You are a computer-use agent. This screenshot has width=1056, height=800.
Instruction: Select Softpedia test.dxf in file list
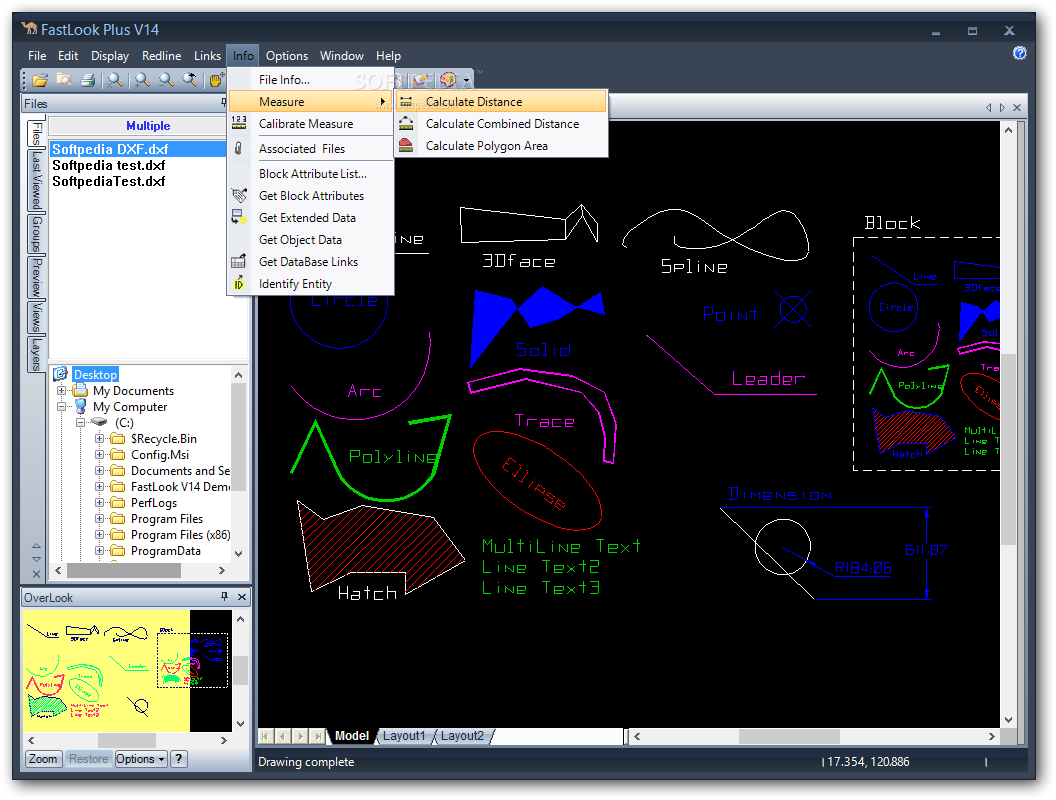pyautogui.click(x=108, y=165)
